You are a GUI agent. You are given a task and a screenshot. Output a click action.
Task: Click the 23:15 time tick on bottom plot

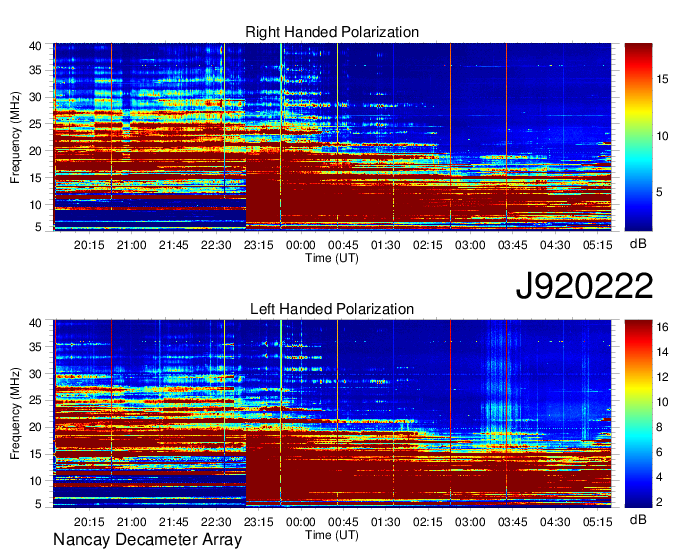(x=258, y=522)
